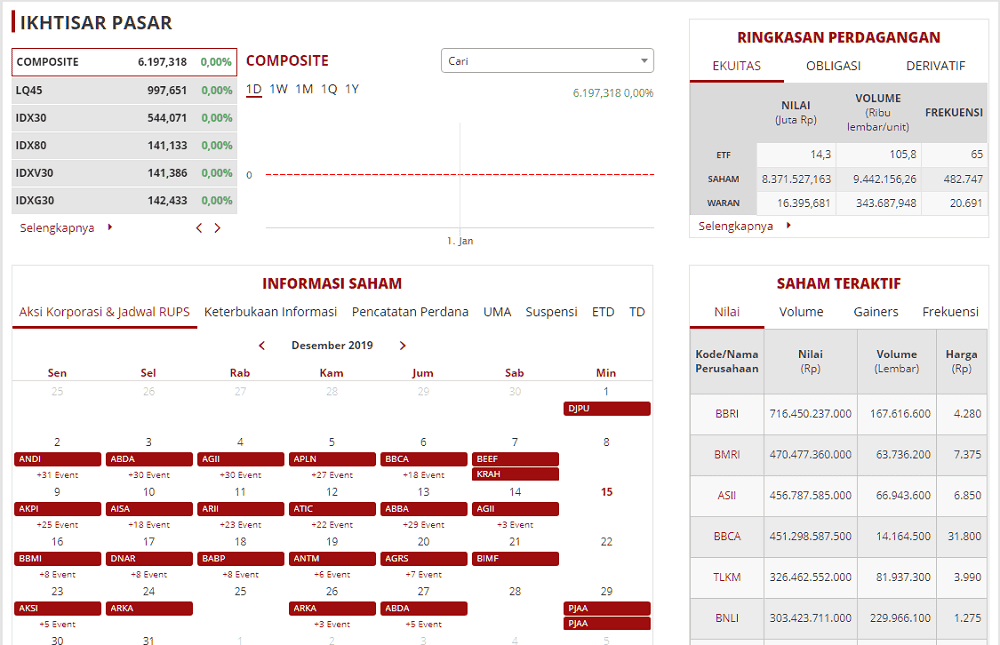Image resolution: width=1000 pixels, height=645 pixels.
Task: Select the 1Y chart range
Action: pos(352,89)
